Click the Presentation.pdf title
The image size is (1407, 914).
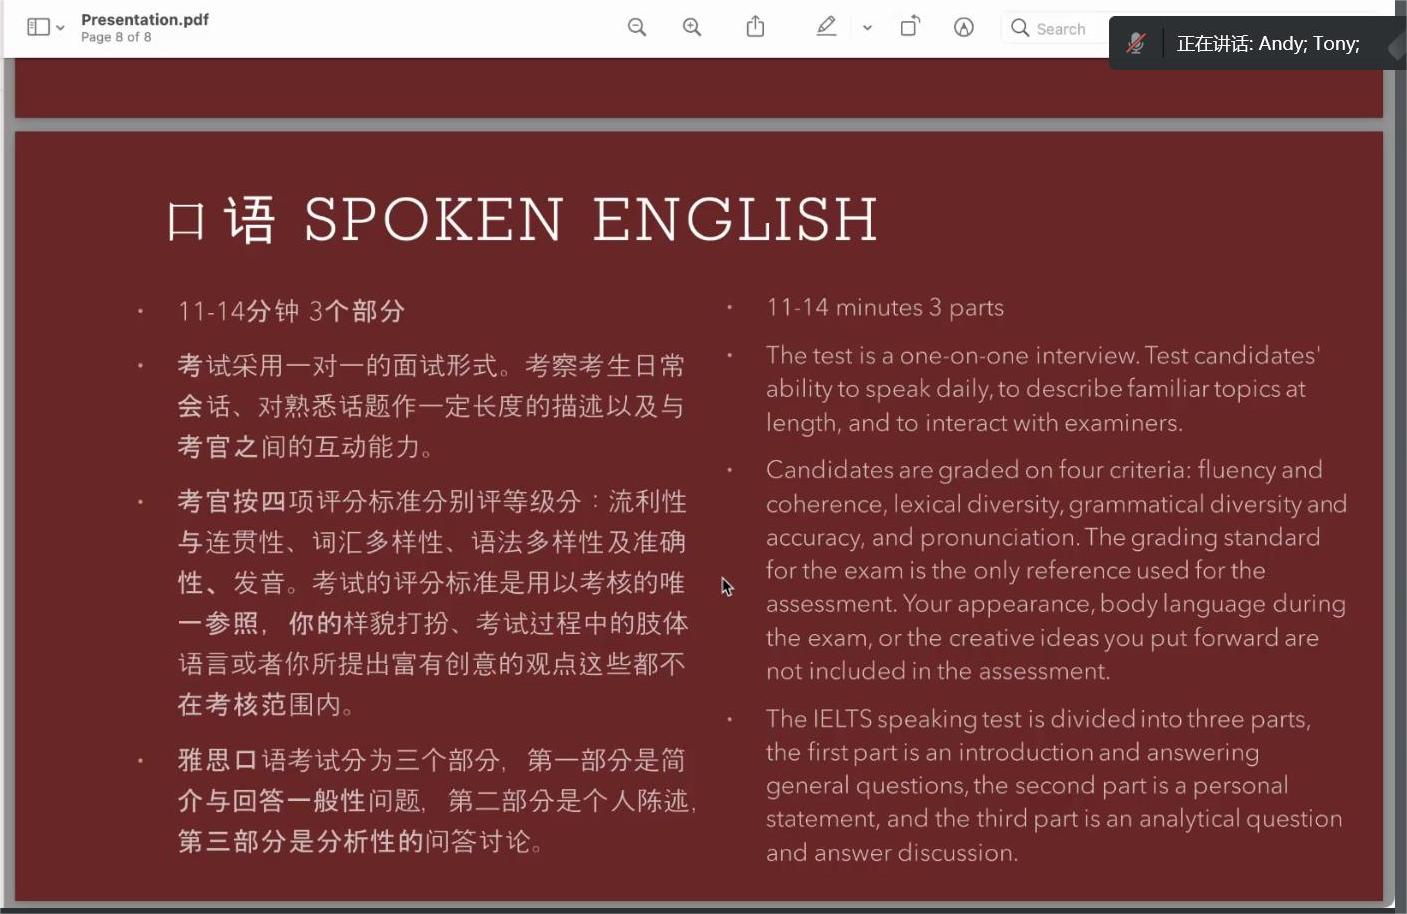click(x=145, y=19)
